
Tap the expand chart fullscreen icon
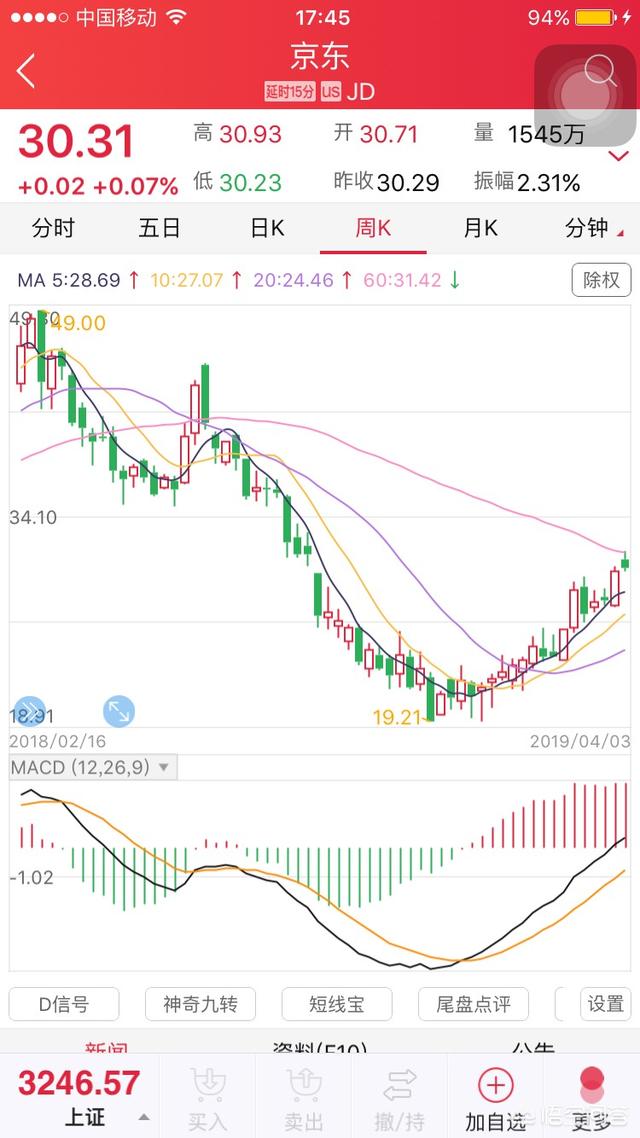pos(119,711)
